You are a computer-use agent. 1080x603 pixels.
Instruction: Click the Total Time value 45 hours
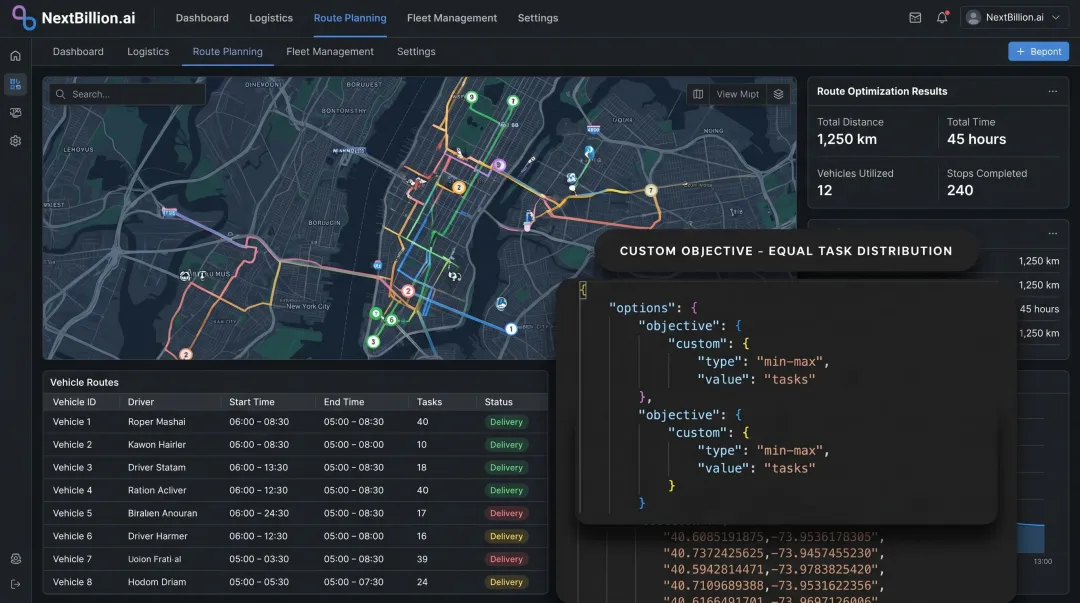(976, 139)
